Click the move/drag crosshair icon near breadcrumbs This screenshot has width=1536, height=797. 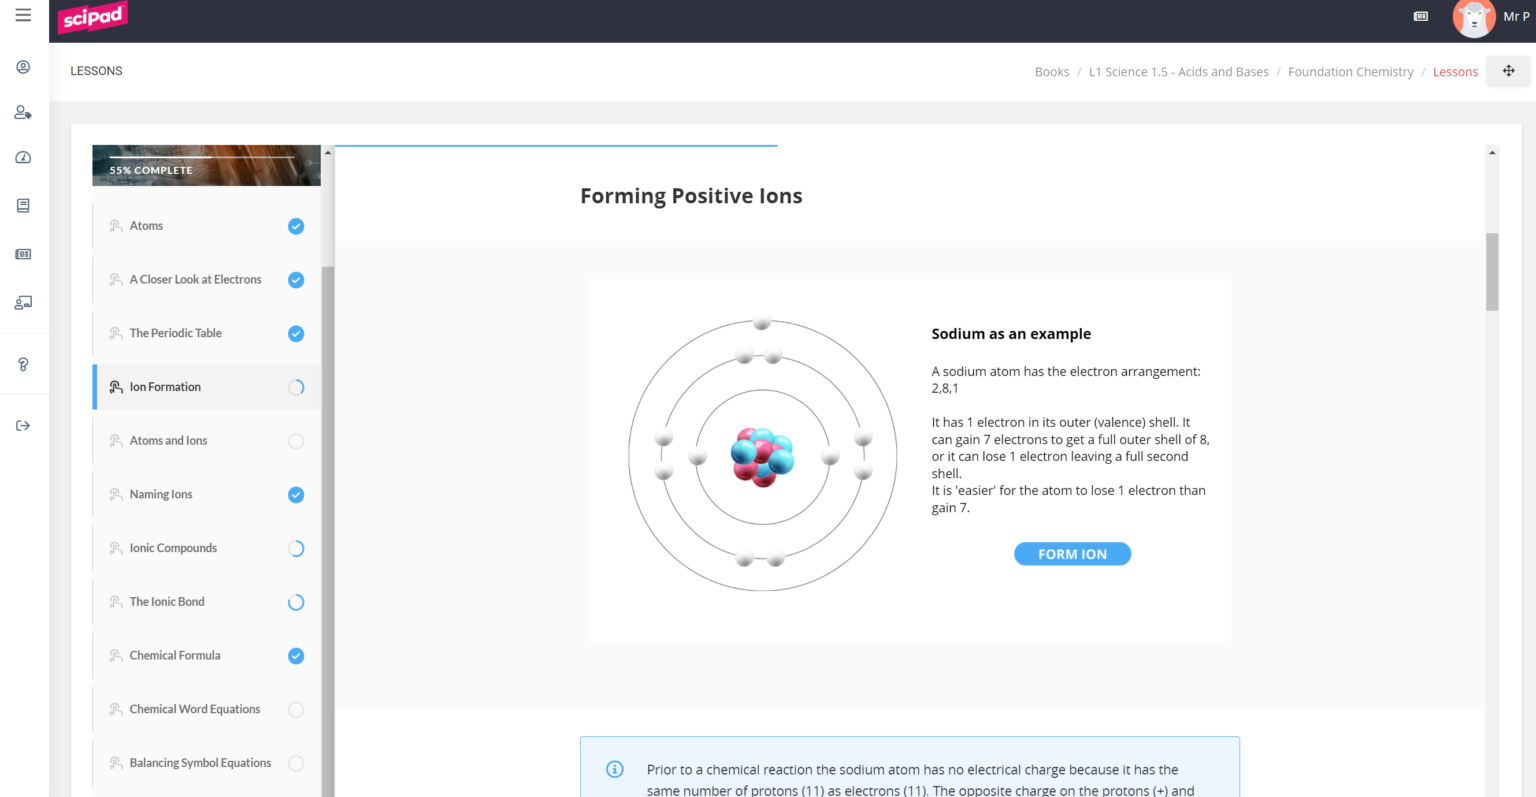(x=1508, y=71)
